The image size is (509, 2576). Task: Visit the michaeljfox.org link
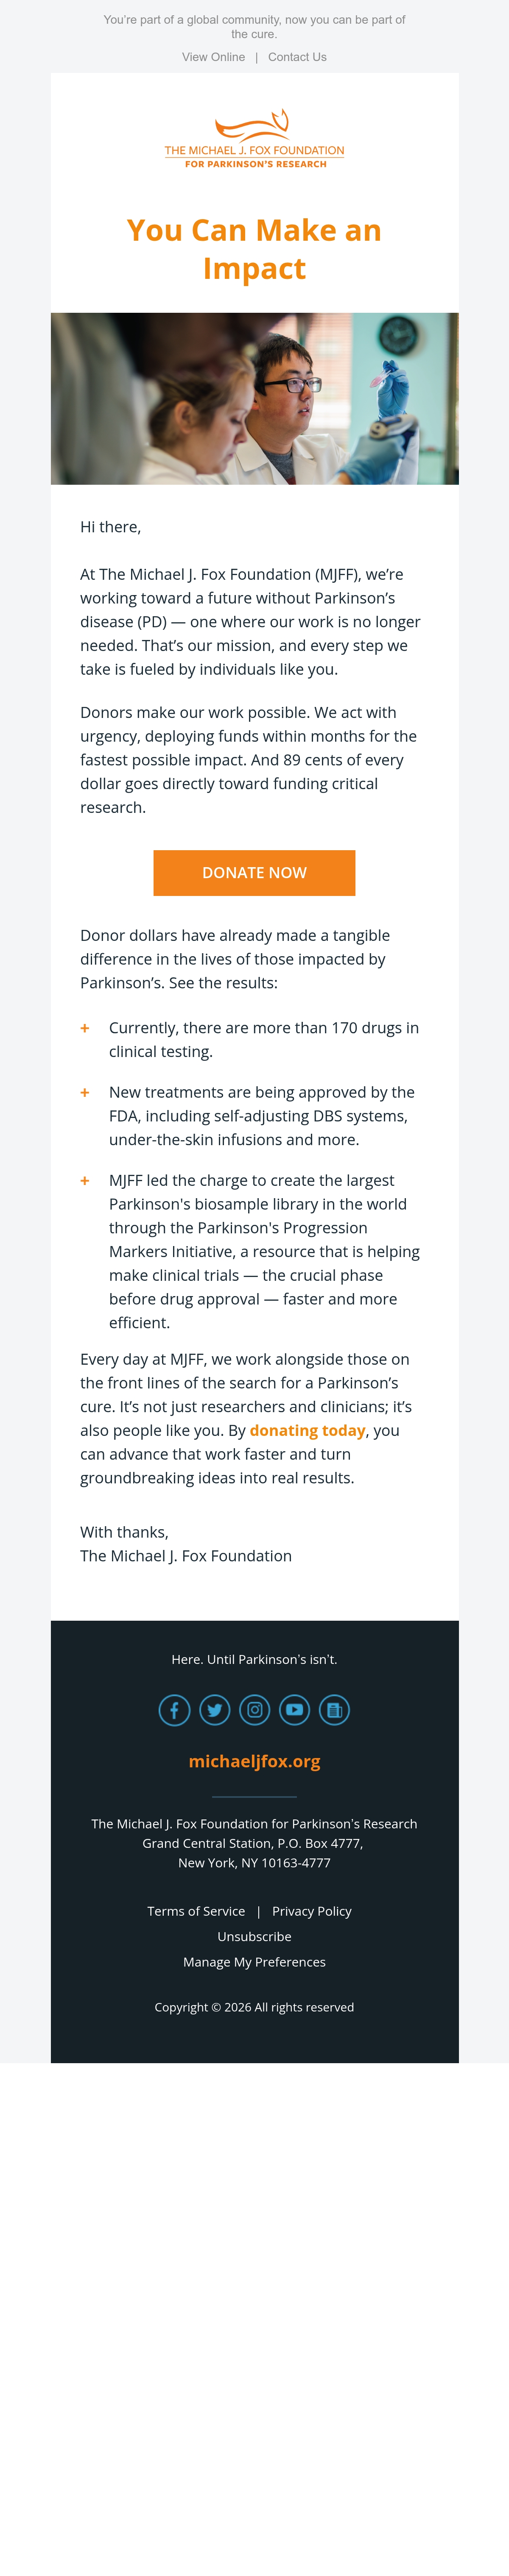[254, 1761]
